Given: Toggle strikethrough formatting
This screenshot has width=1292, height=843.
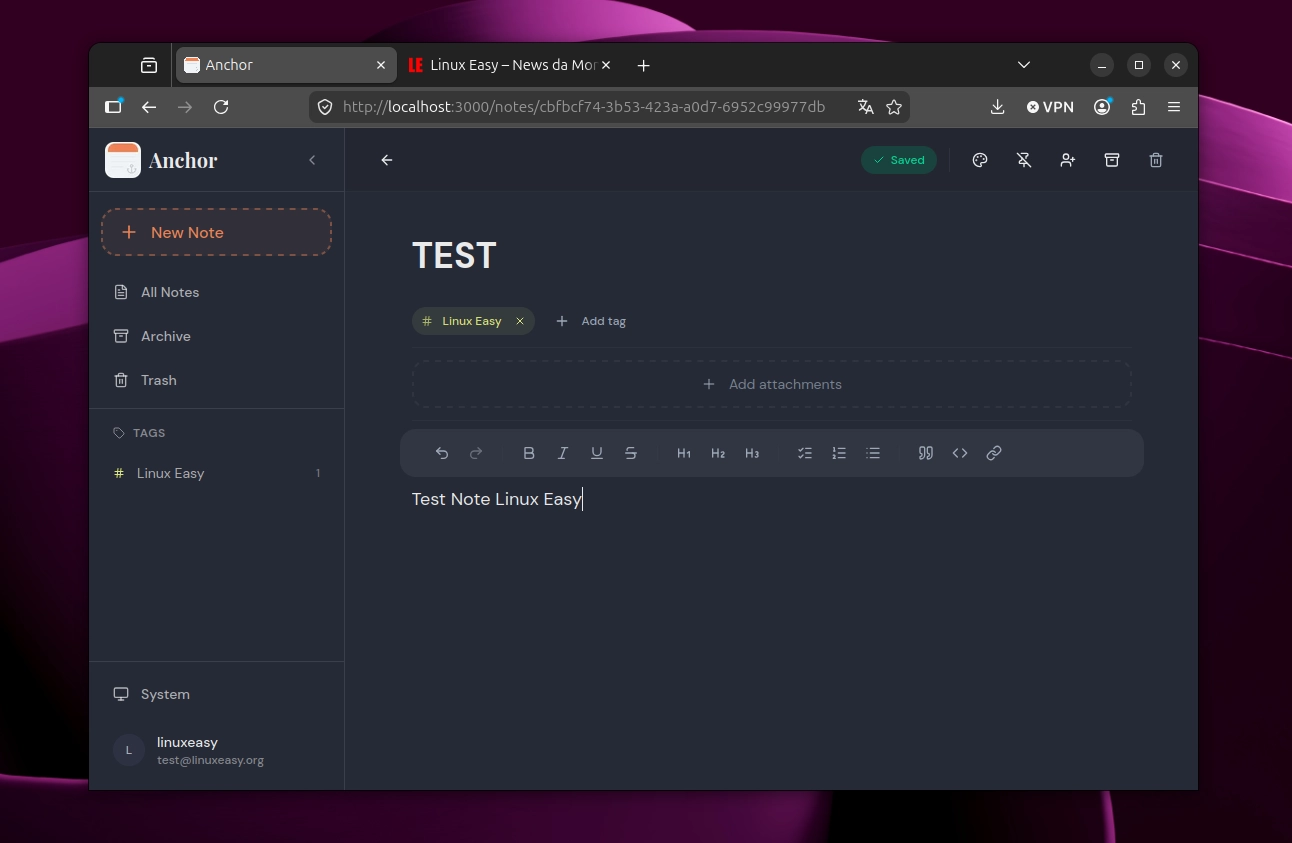Looking at the screenshot, I should coord(631,453).
